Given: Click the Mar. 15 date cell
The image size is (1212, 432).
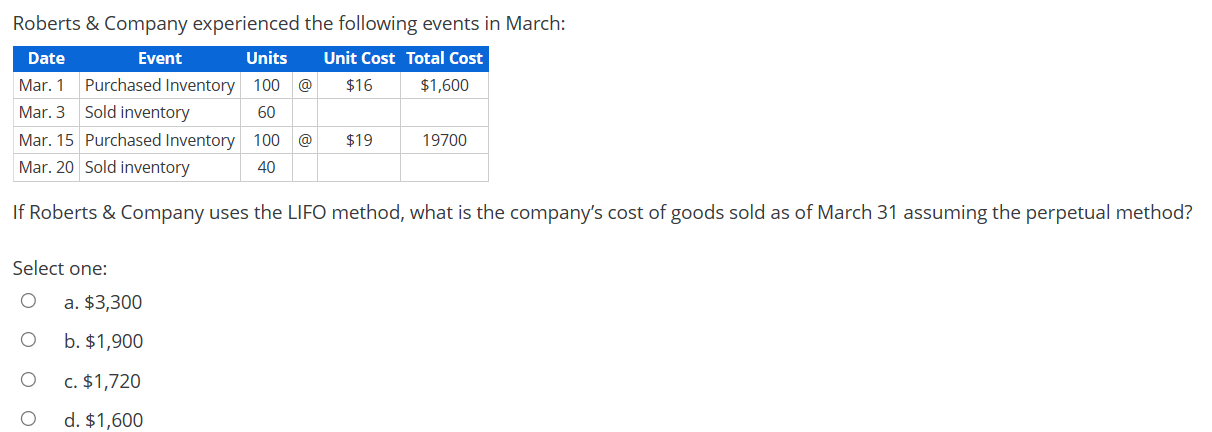Looking at the screenshot, I should click(46, 140).
